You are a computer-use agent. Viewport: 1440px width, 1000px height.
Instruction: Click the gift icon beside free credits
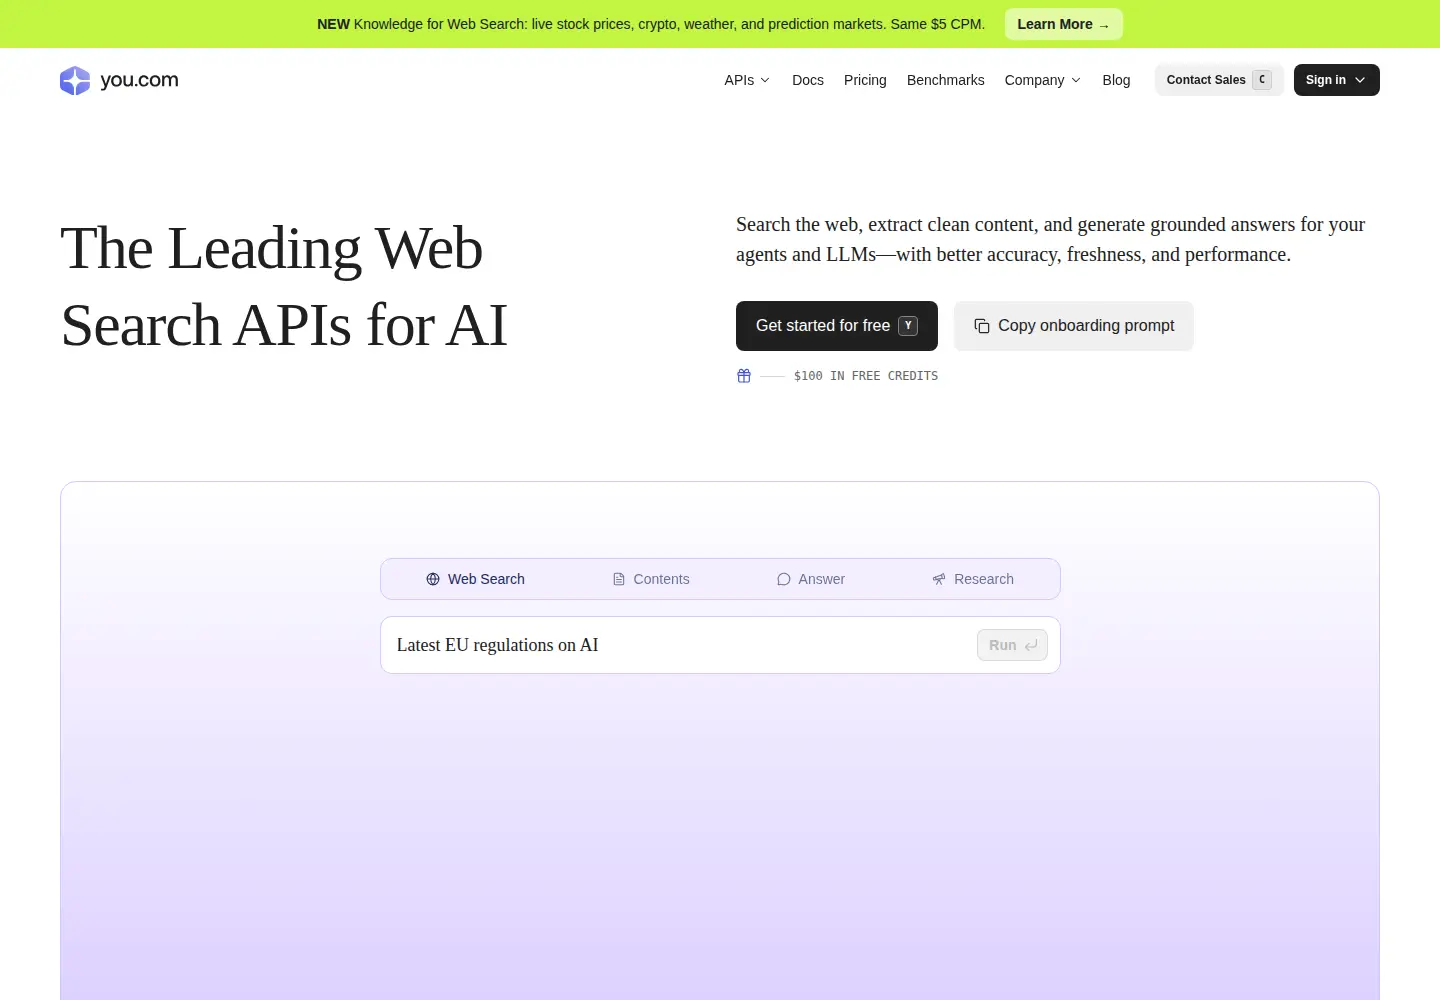(744, 376)
